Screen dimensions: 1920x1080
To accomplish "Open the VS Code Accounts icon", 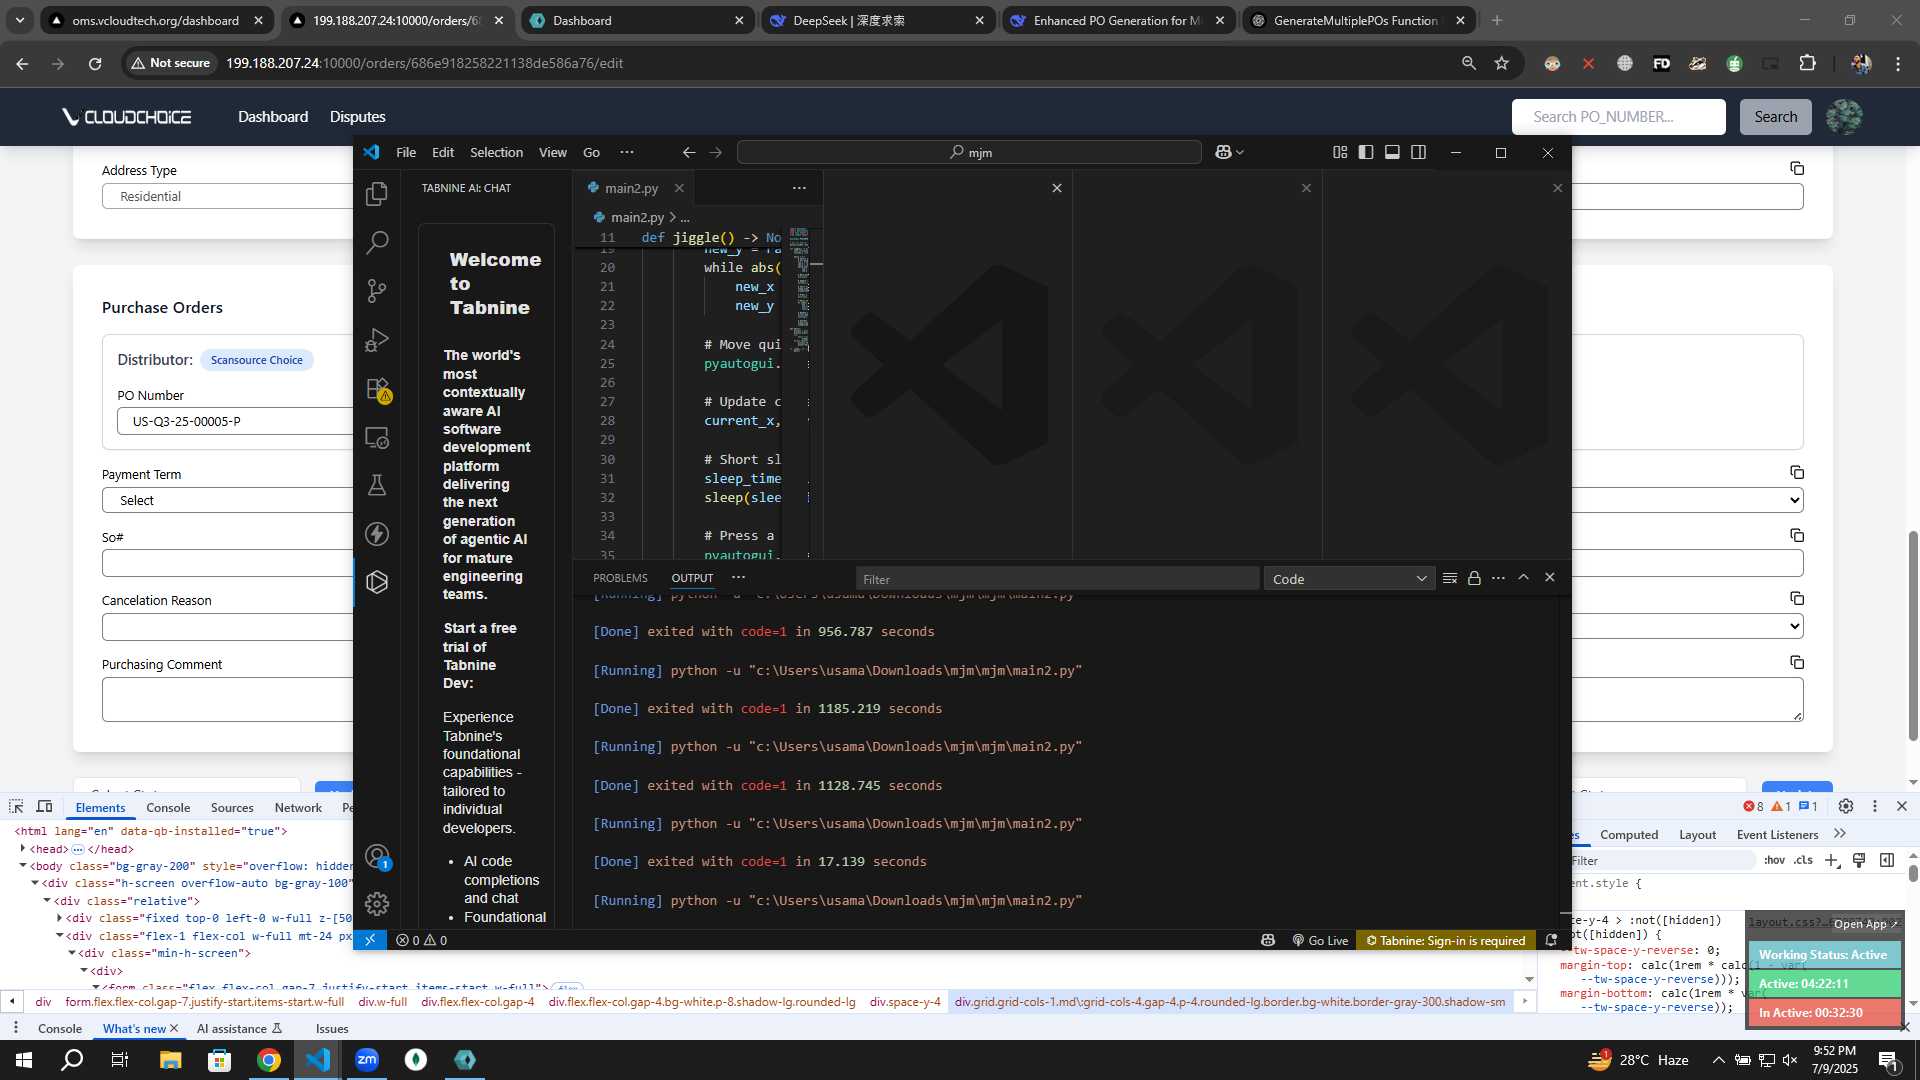I will point(377,857).
